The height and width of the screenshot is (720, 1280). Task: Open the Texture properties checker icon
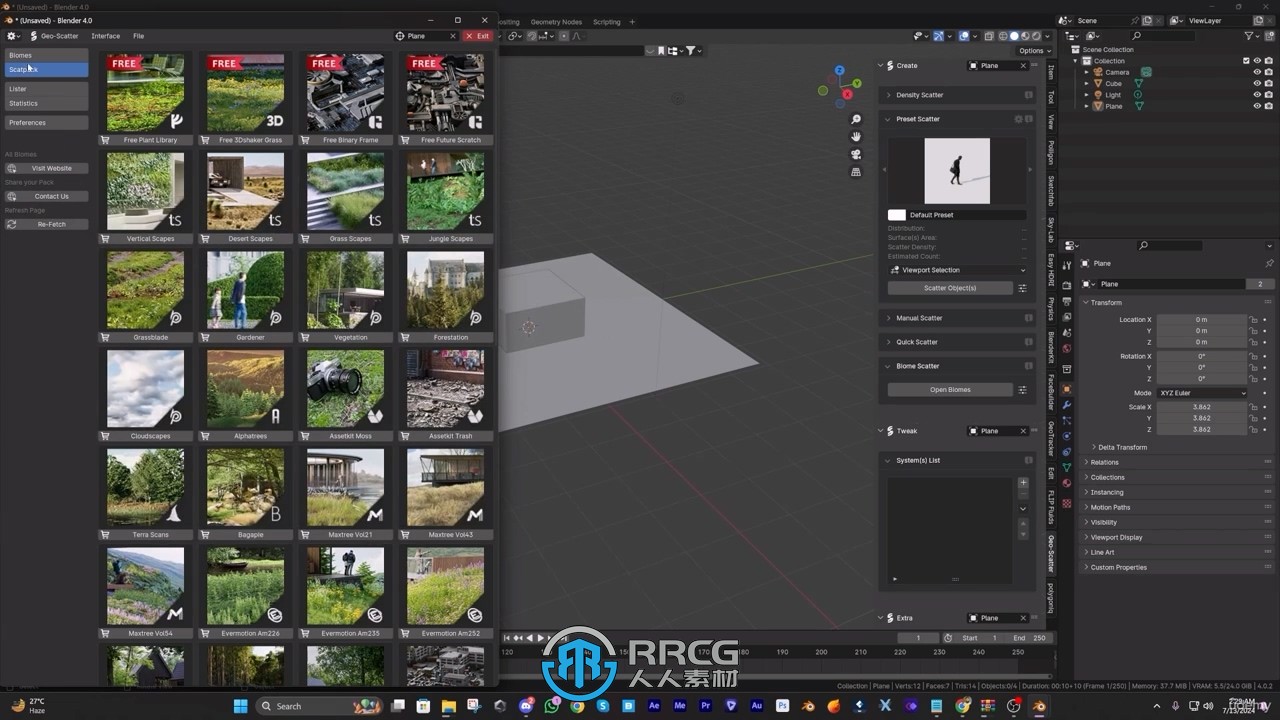tap(1067, 503)
